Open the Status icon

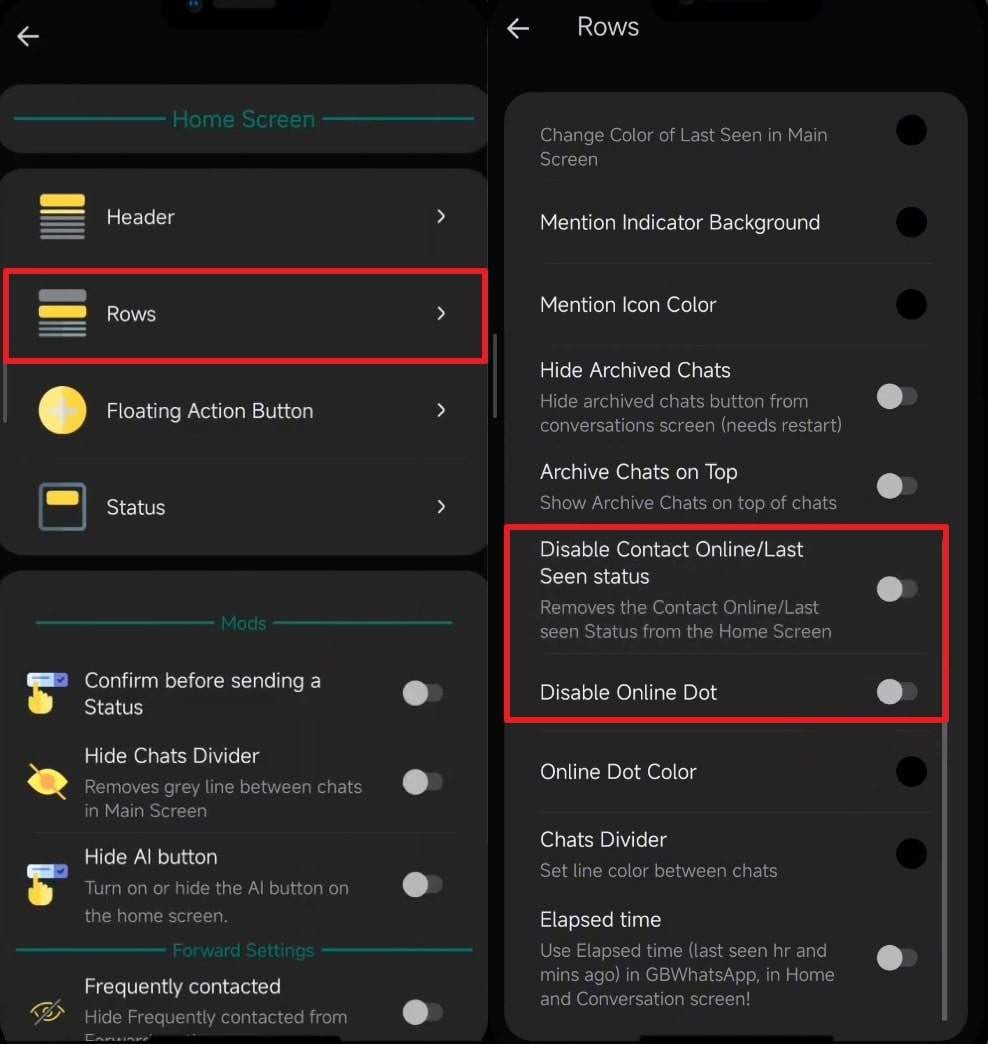[x=62, y=507]
